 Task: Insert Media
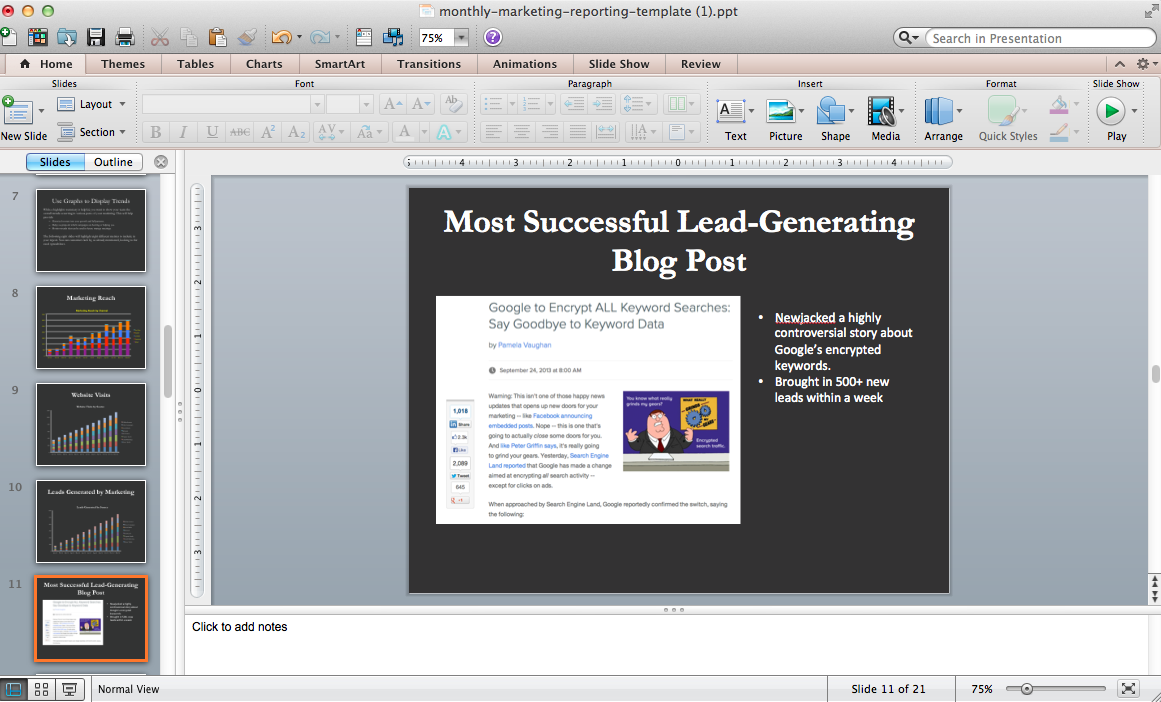pyautogui.click(x=881, y=112)
